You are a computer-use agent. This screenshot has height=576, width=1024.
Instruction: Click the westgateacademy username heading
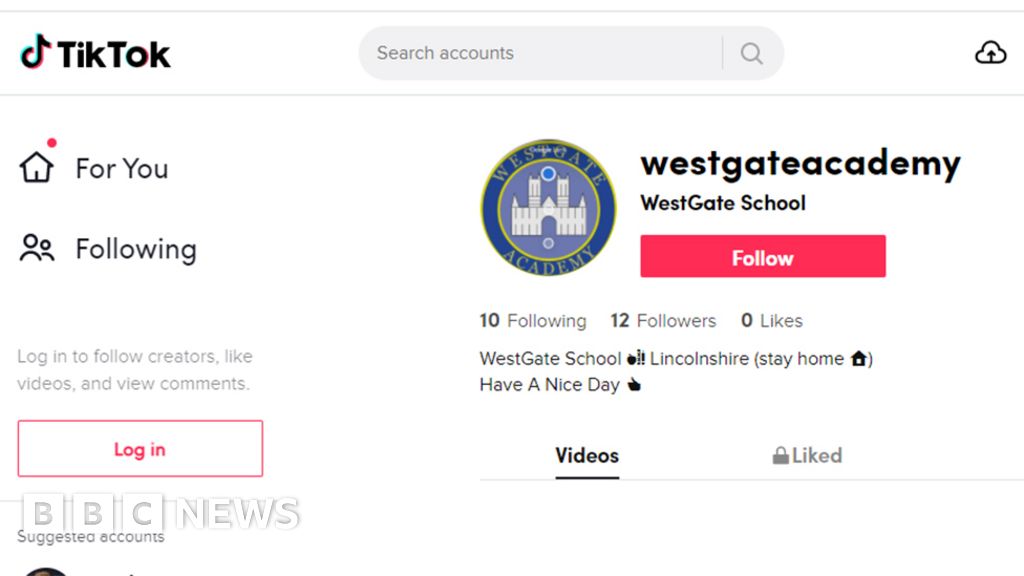[x=800, y=163]
